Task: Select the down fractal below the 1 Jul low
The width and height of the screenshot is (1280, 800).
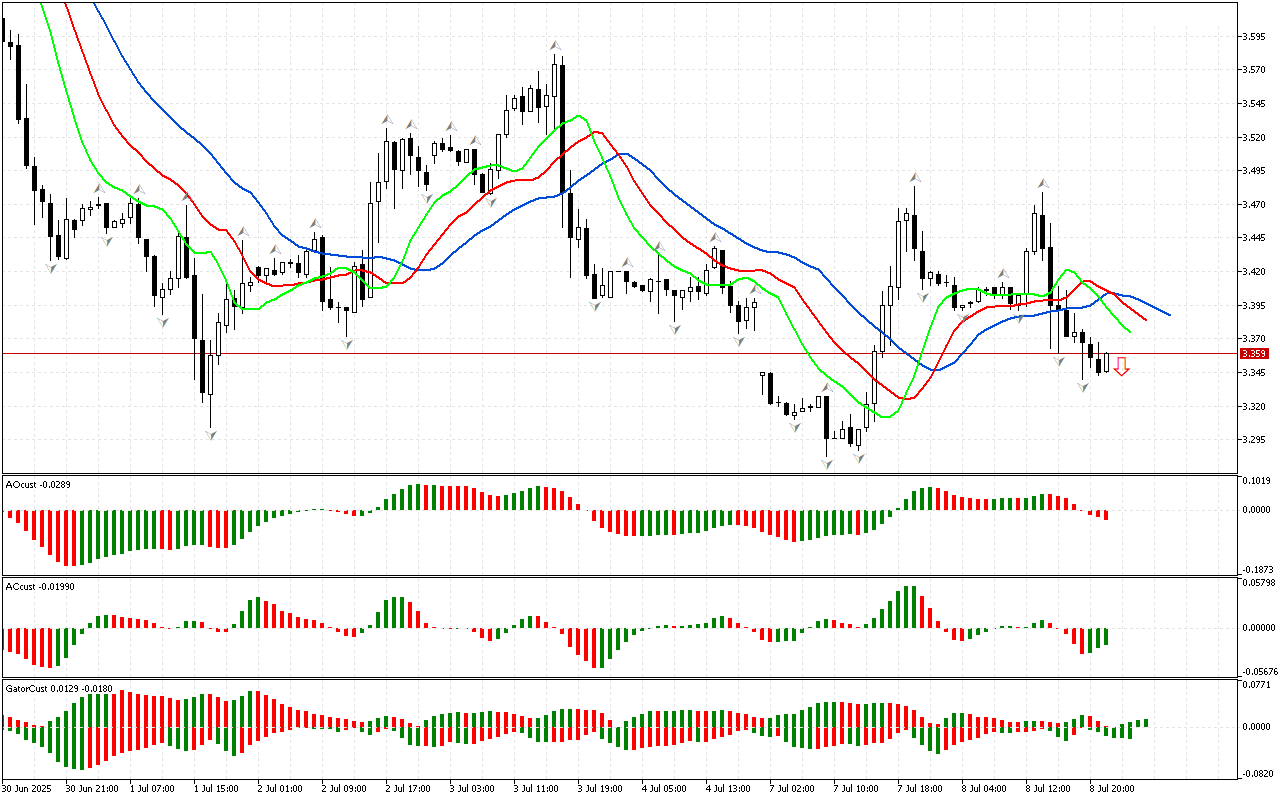Action: coord(210,435)
